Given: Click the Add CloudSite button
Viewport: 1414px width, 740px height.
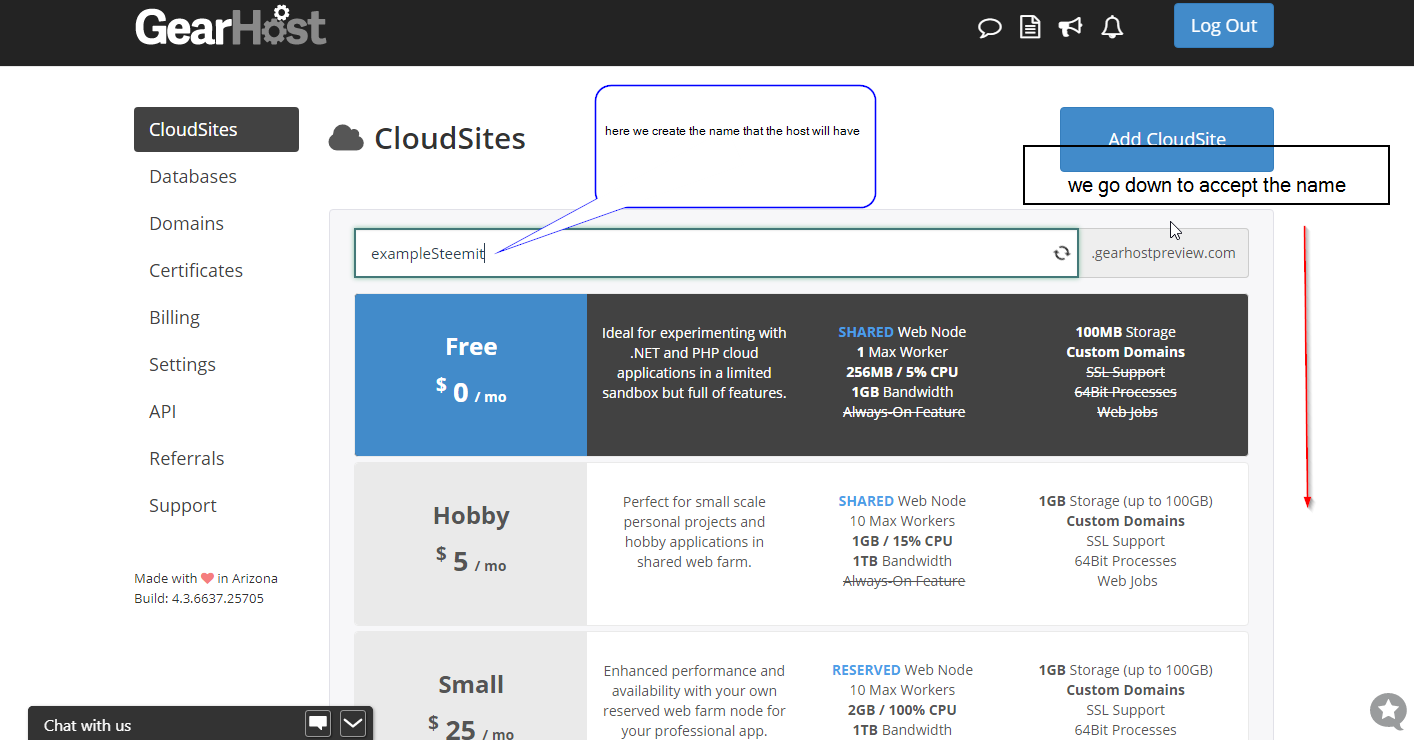Looking at the screenshot, I should pyautogui.click(x=1166, y=139).
